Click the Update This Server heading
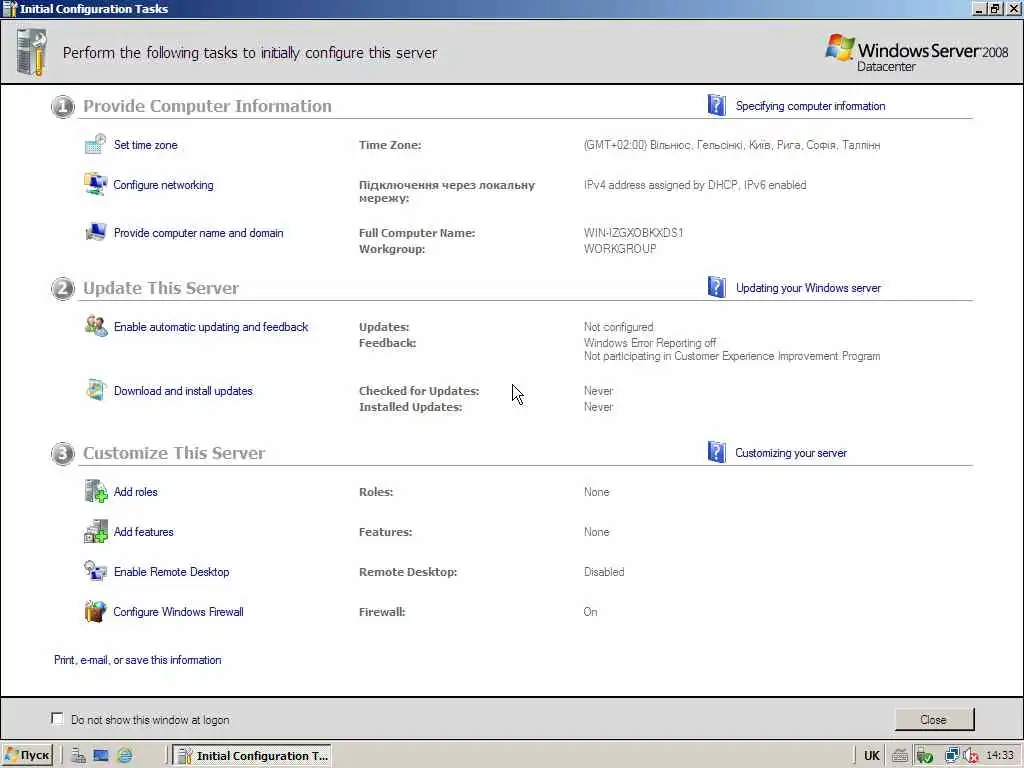The height and width of the screenshot is (768, 1024). 161,288
